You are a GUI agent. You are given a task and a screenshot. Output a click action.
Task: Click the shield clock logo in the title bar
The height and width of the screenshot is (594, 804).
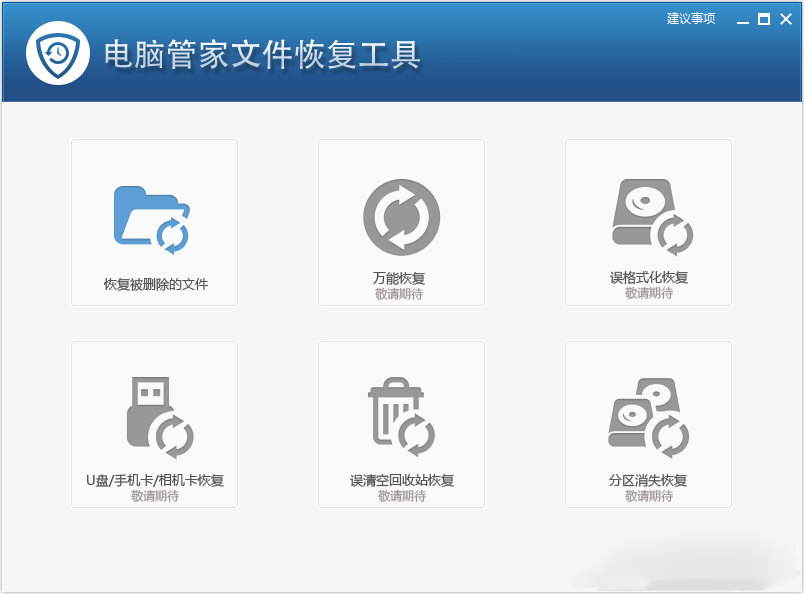pos(57,52)
